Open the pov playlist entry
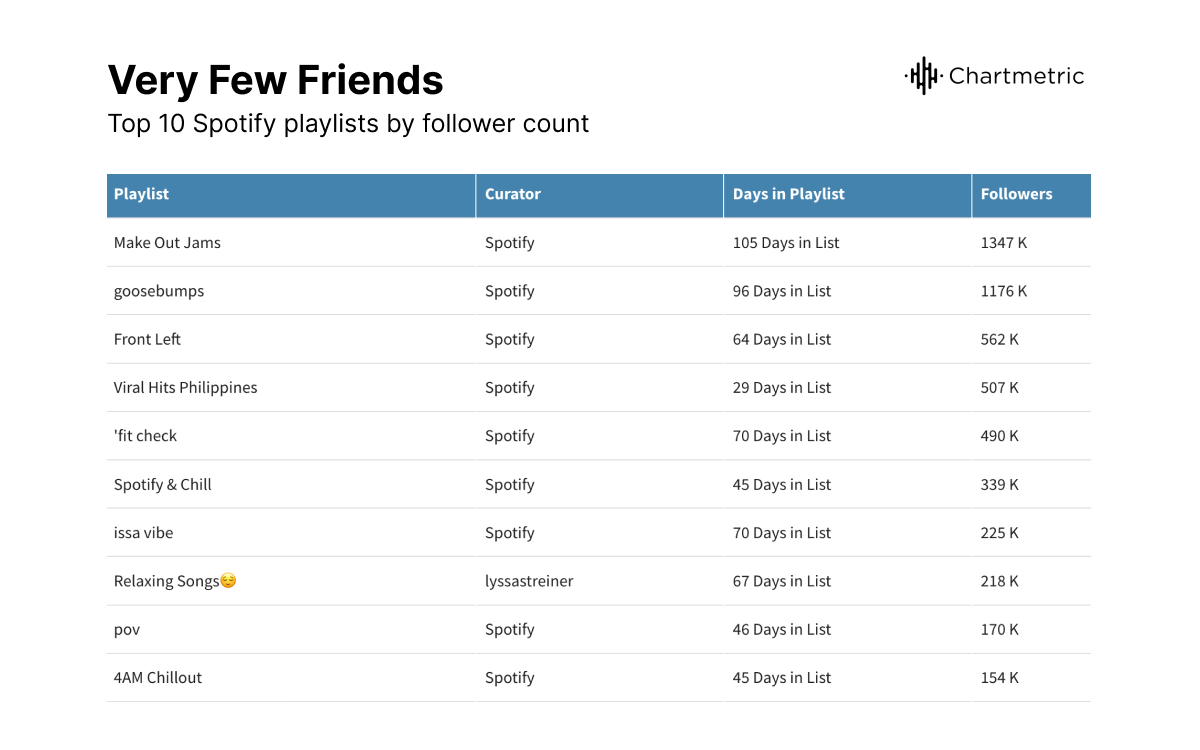Image resolution: width=1200 pixels, height=750 pixels. pos(126,629)
